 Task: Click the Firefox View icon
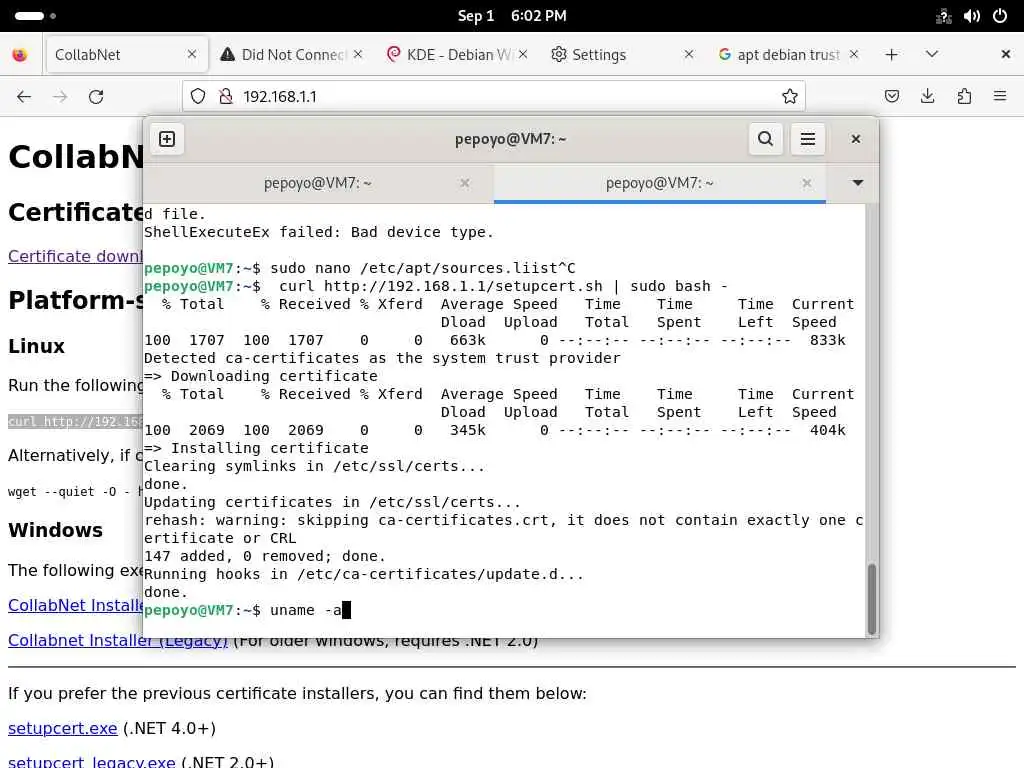(x=20, y=55)
